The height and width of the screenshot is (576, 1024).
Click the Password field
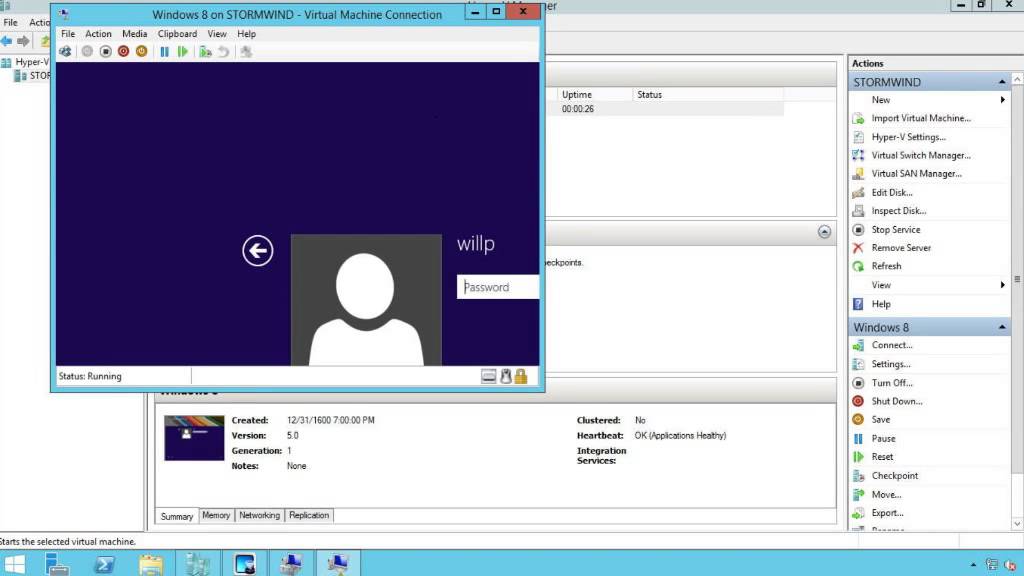click(x=498, y=287)
